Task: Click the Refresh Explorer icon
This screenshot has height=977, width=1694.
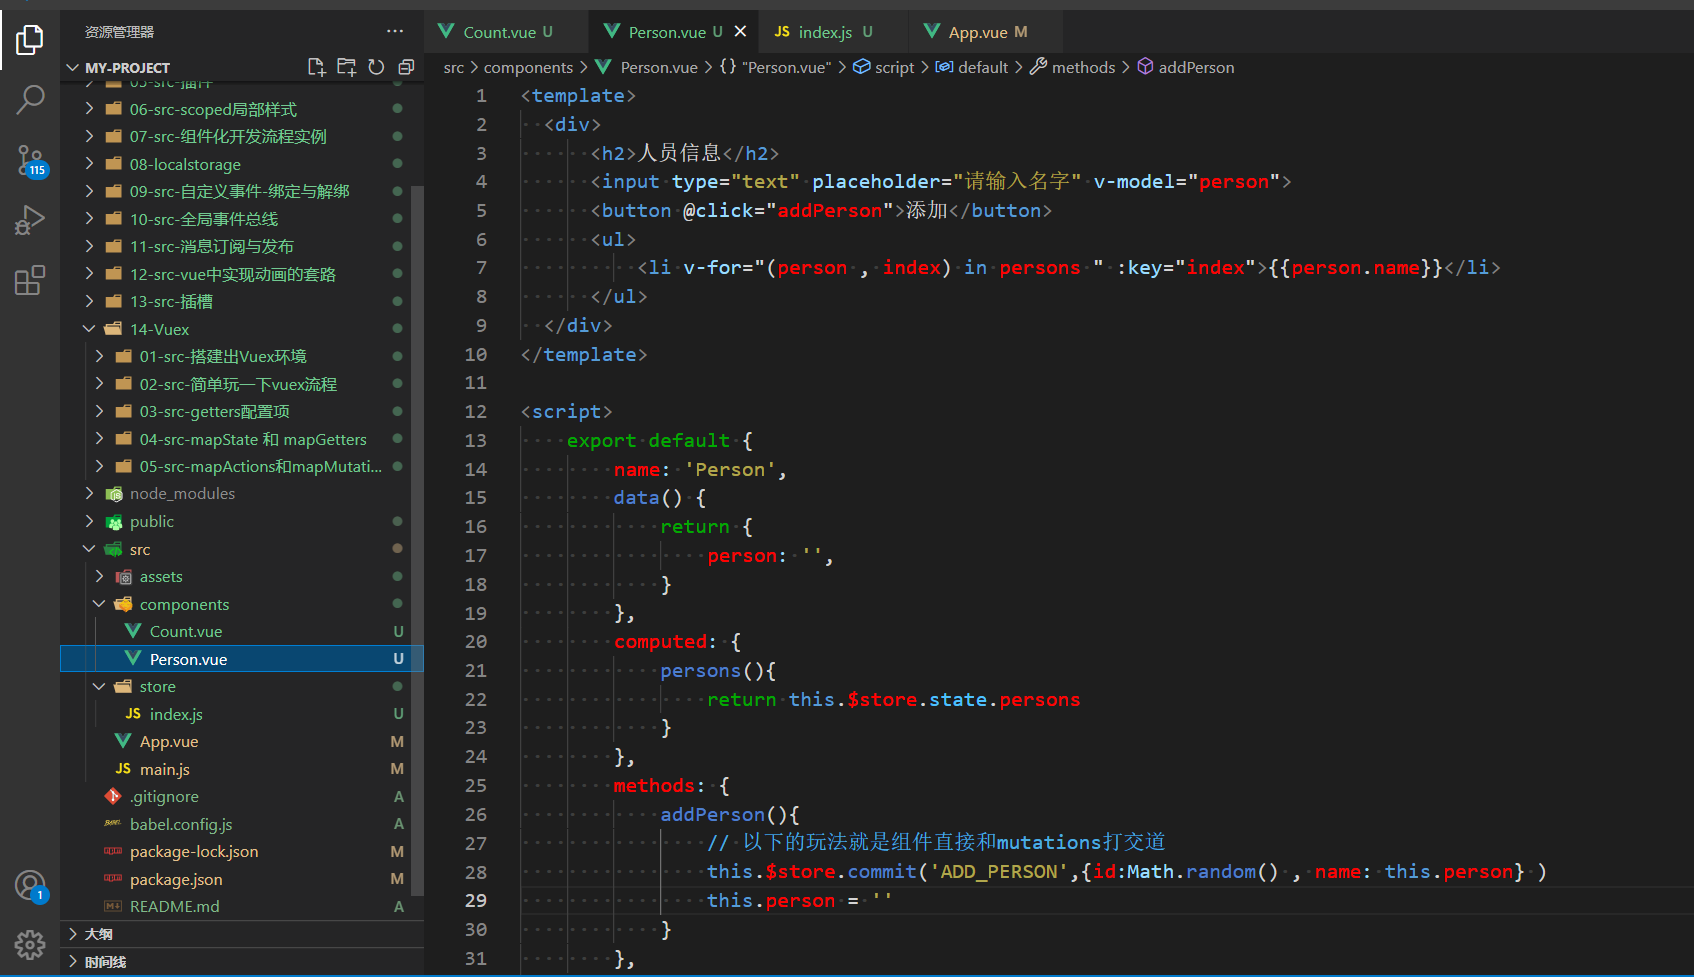Action: coord(376,67)
